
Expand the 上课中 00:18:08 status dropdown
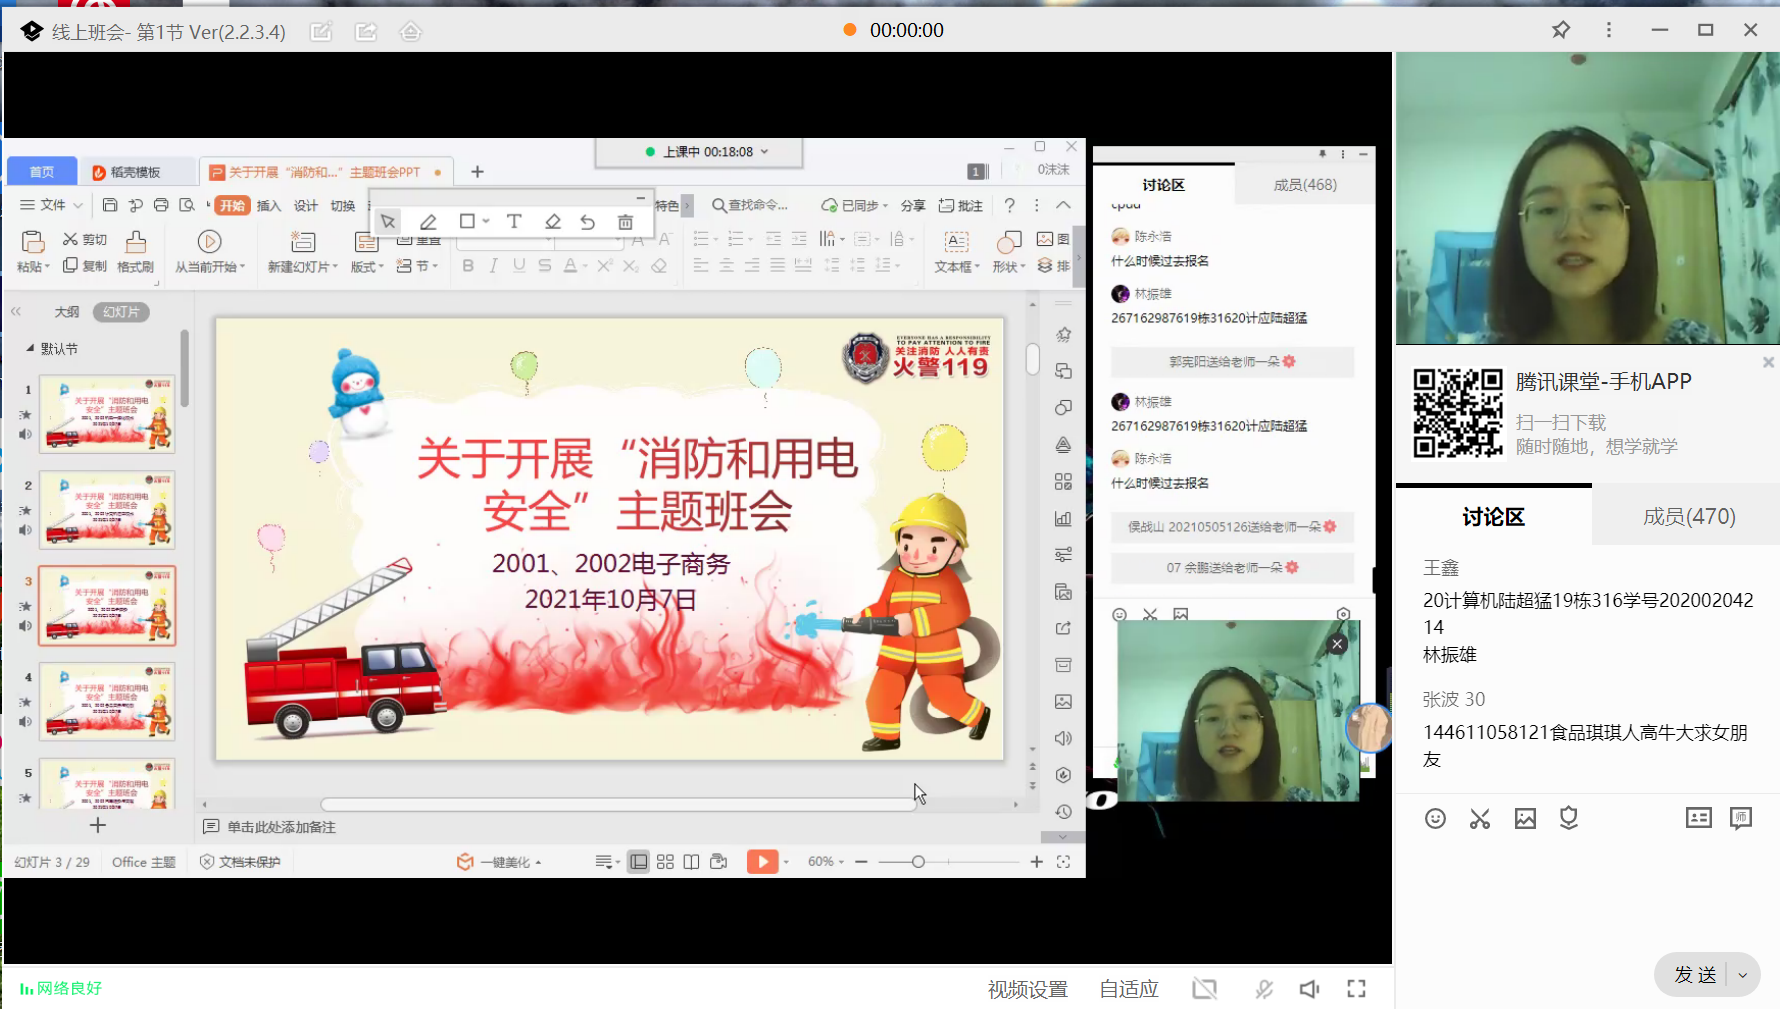pyautogui.click(x=764, y=152)
